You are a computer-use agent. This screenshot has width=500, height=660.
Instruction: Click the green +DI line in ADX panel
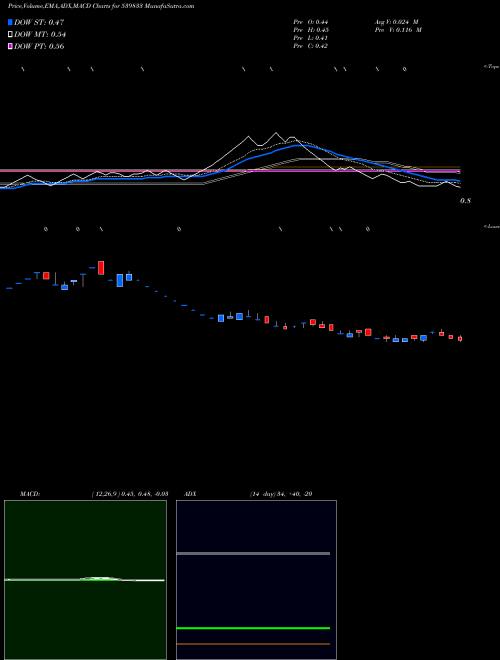[x=253, y=628]
